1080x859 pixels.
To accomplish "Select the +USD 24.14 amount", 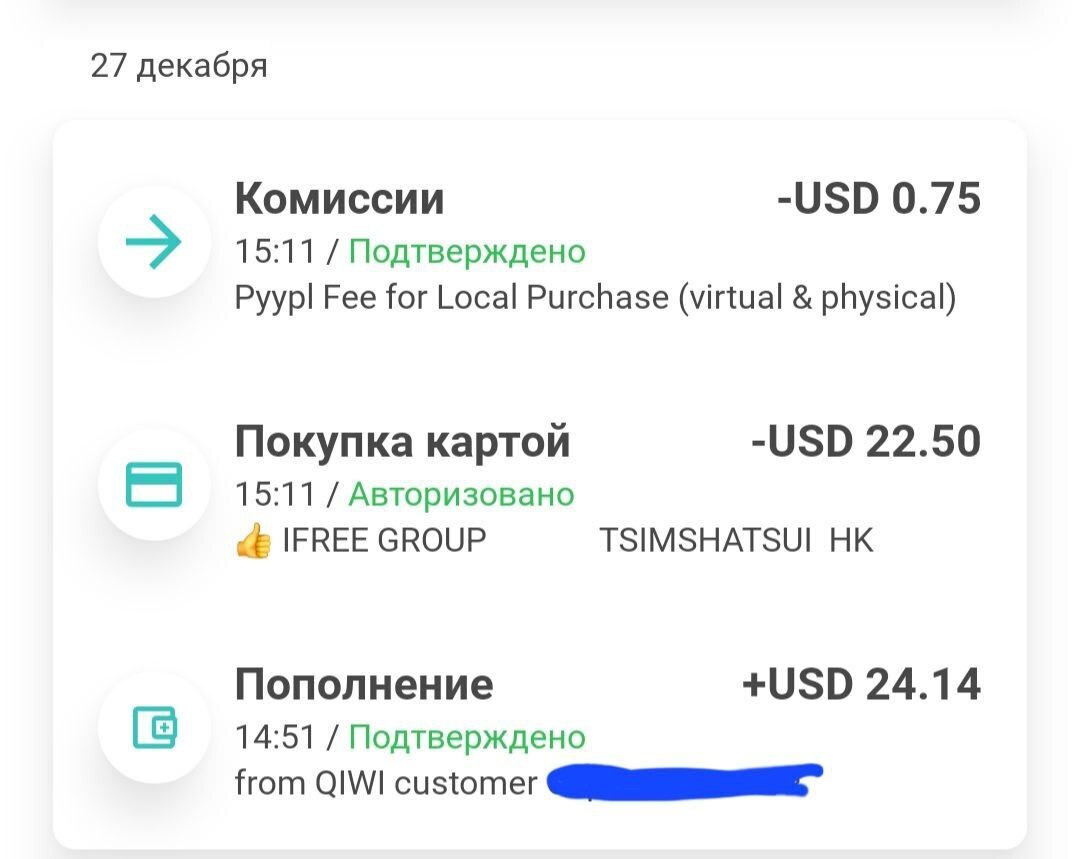I will coord(861,685).
